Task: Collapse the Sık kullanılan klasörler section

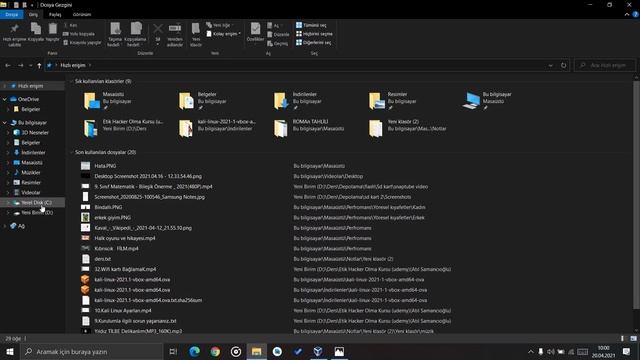Action: 72,81
